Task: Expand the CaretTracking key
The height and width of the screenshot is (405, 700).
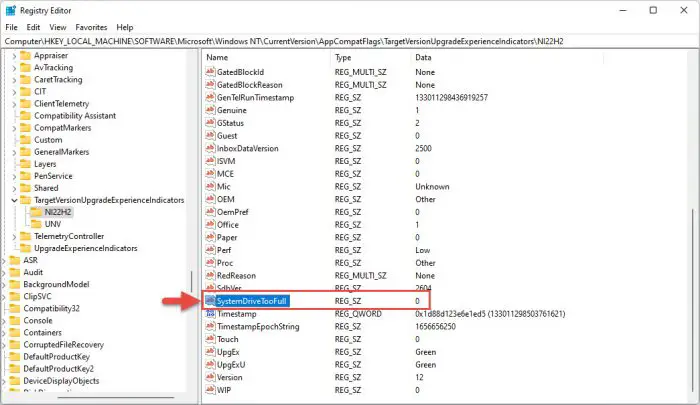Action: tap(14, 80)
